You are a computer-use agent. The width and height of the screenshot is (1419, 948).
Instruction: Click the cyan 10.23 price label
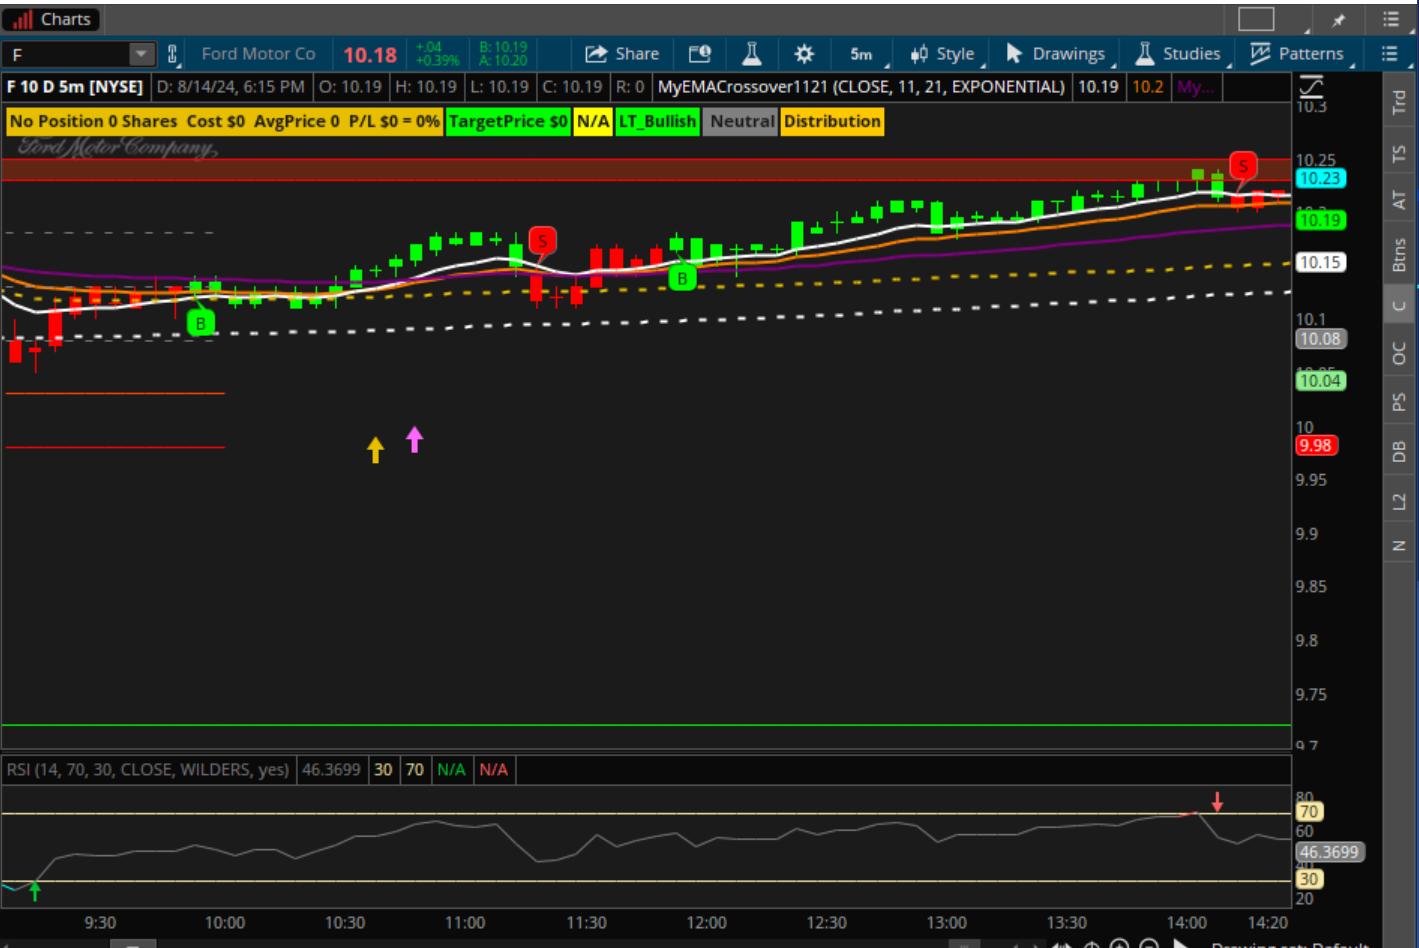tap(1320, 179)
